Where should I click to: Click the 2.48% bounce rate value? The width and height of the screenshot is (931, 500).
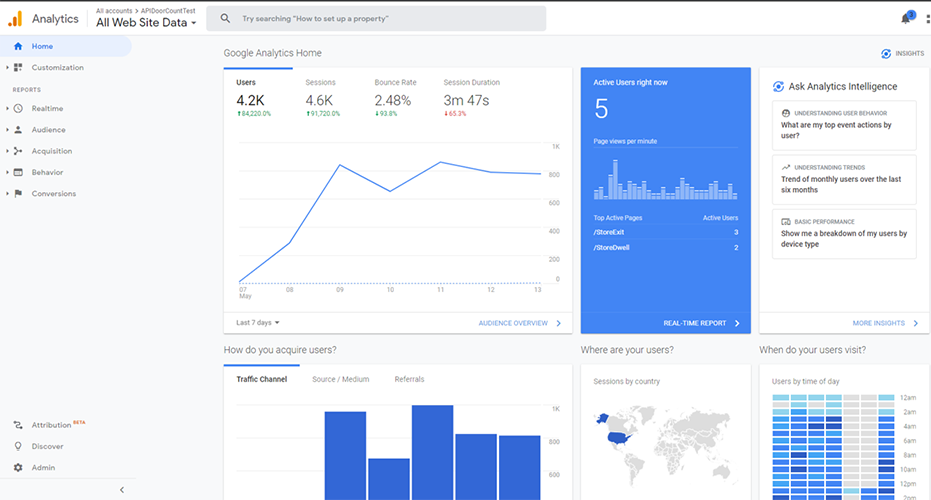pos(392,100)
